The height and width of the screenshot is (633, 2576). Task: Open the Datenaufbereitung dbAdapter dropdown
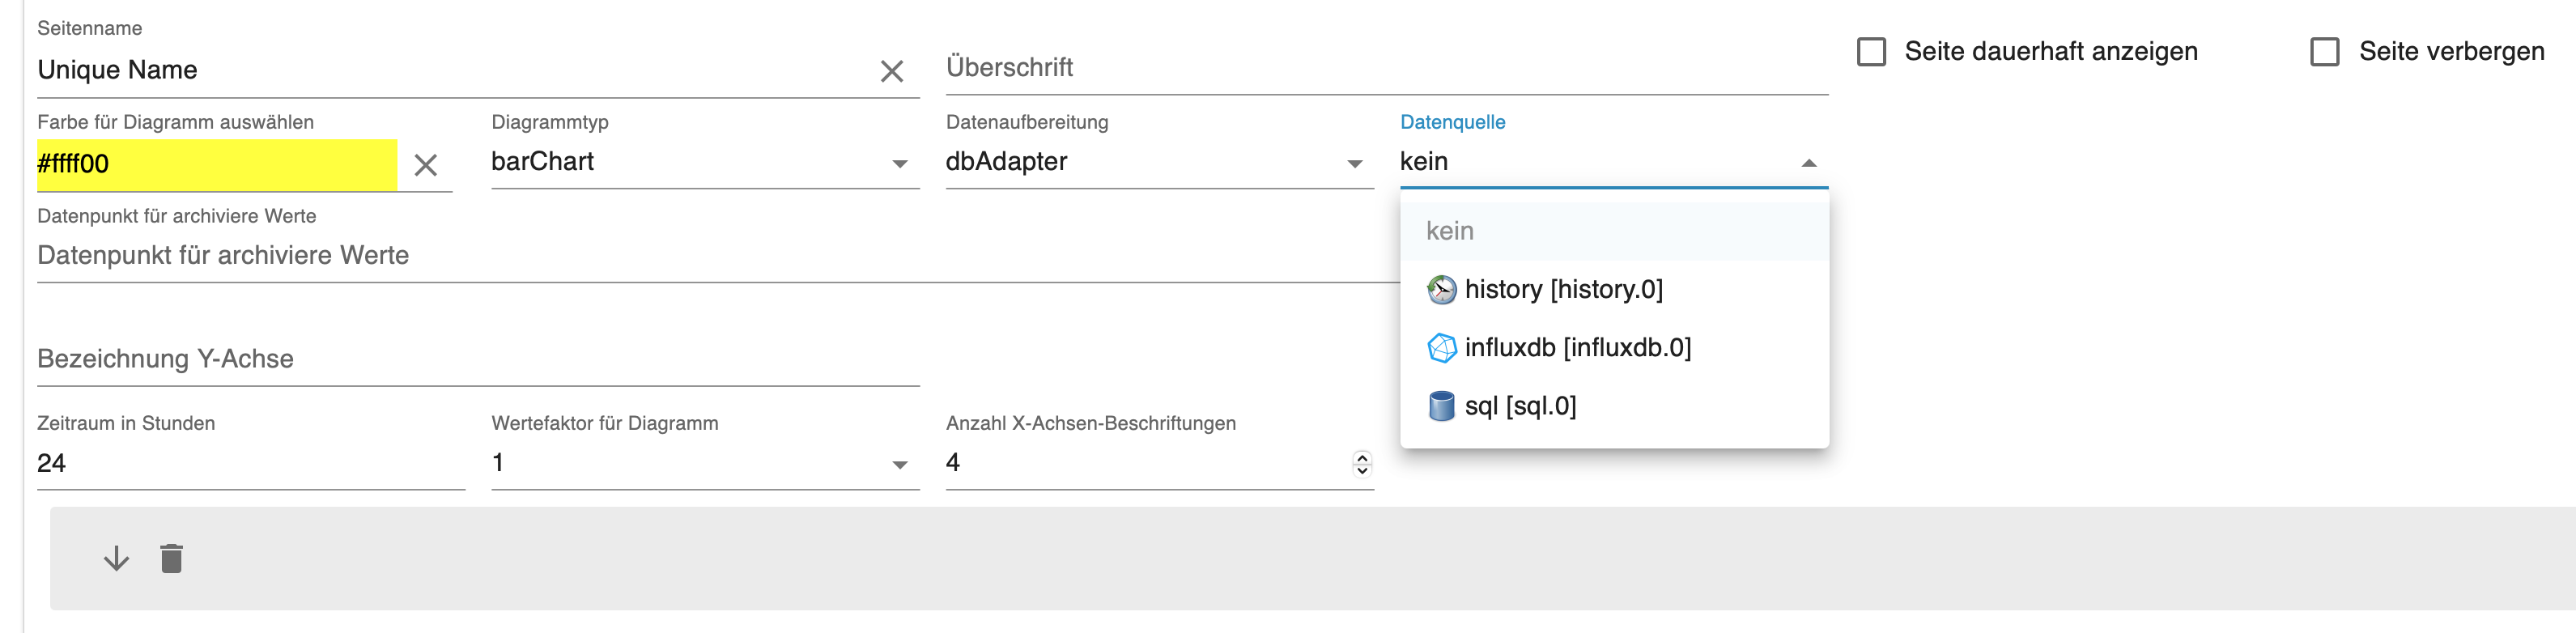coord(1159,162)
